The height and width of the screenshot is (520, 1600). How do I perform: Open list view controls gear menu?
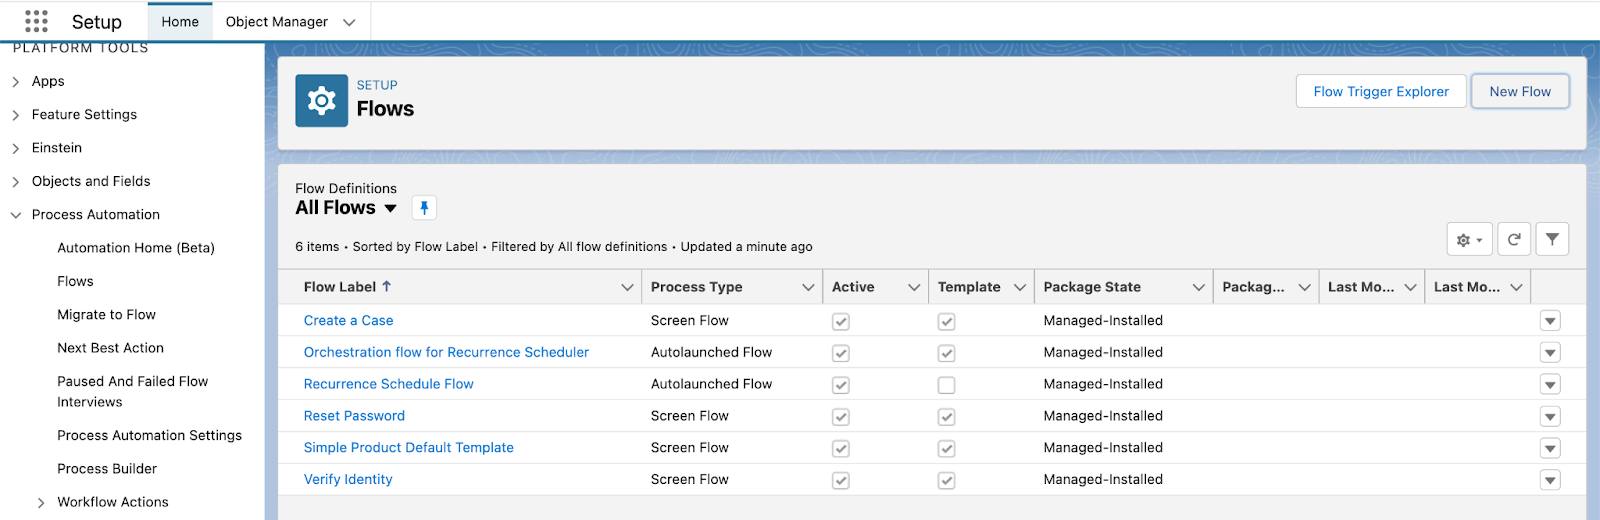point(1469,239)
